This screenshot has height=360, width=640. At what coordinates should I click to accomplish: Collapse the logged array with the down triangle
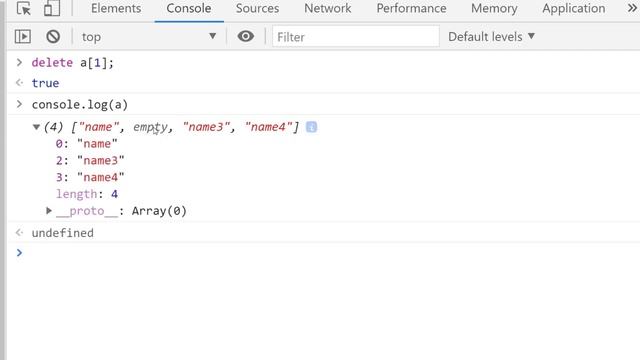click(36, 127)
